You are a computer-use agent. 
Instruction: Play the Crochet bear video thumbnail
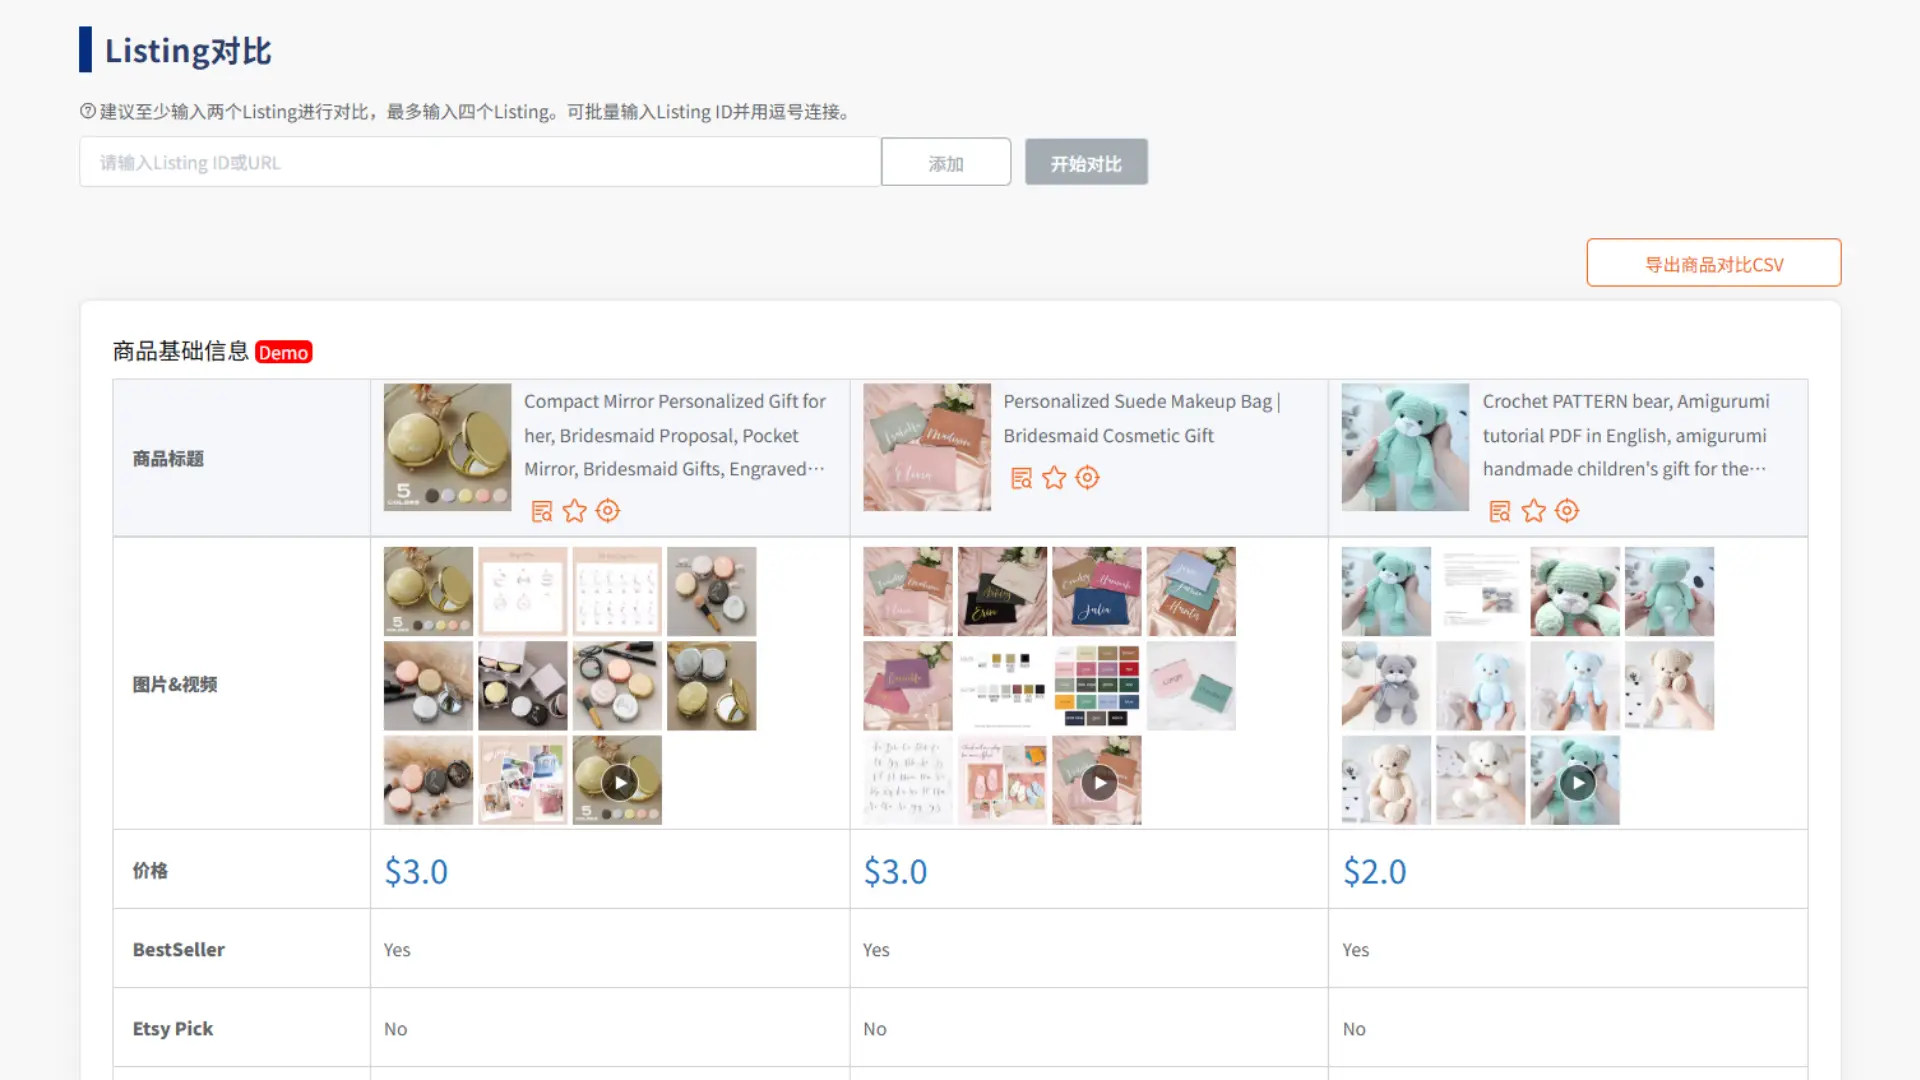click(x=1576, y=781)
